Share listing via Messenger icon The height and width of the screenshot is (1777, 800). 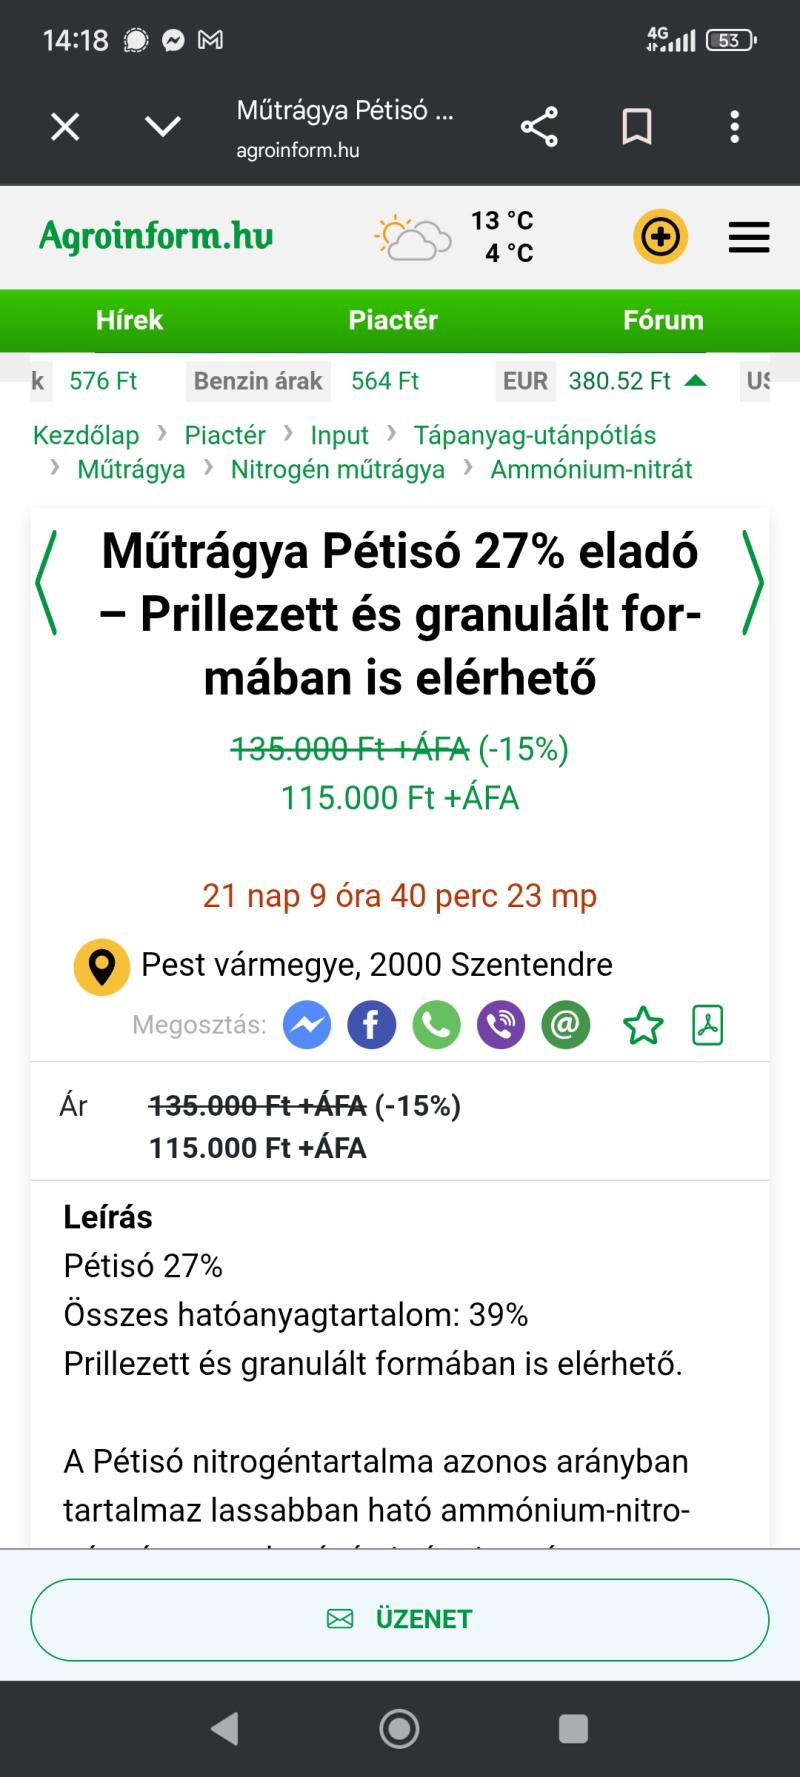point(307,1025)
